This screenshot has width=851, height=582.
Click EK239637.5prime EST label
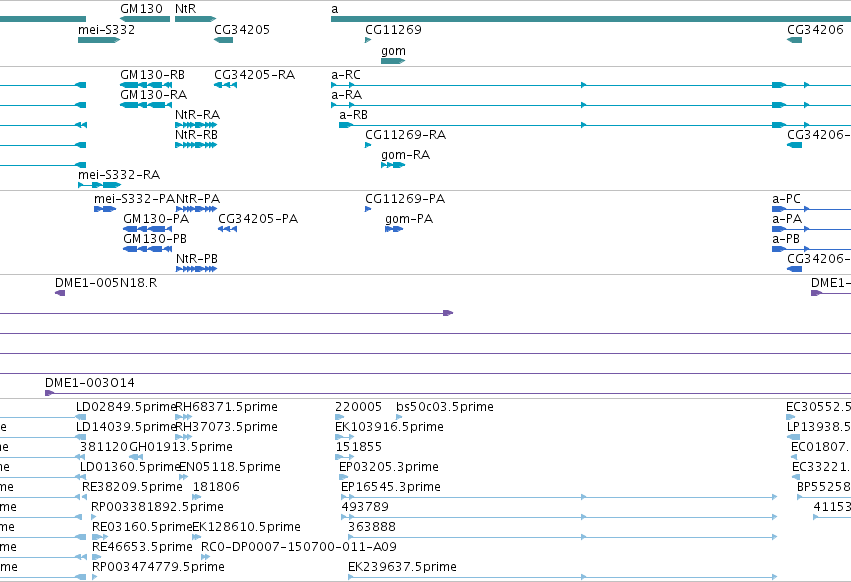point(402,567)
